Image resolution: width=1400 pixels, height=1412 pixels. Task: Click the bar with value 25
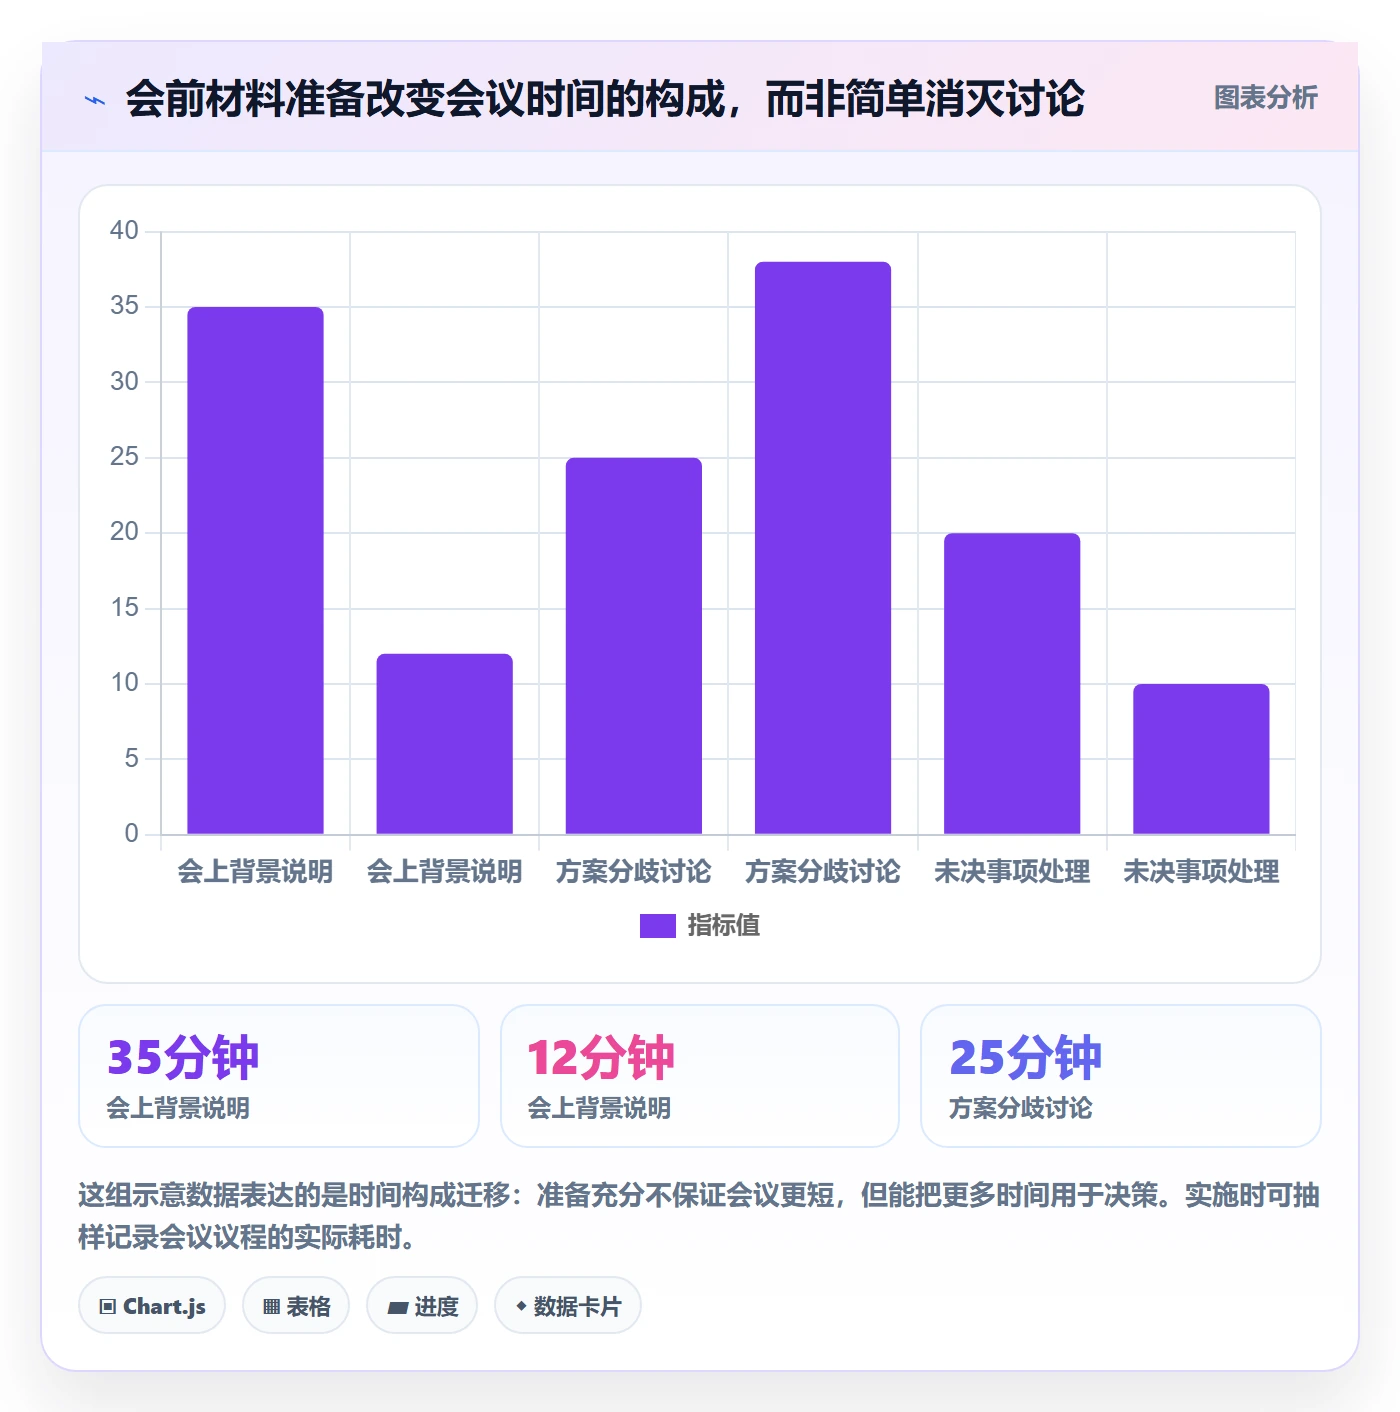pos(634,646)
